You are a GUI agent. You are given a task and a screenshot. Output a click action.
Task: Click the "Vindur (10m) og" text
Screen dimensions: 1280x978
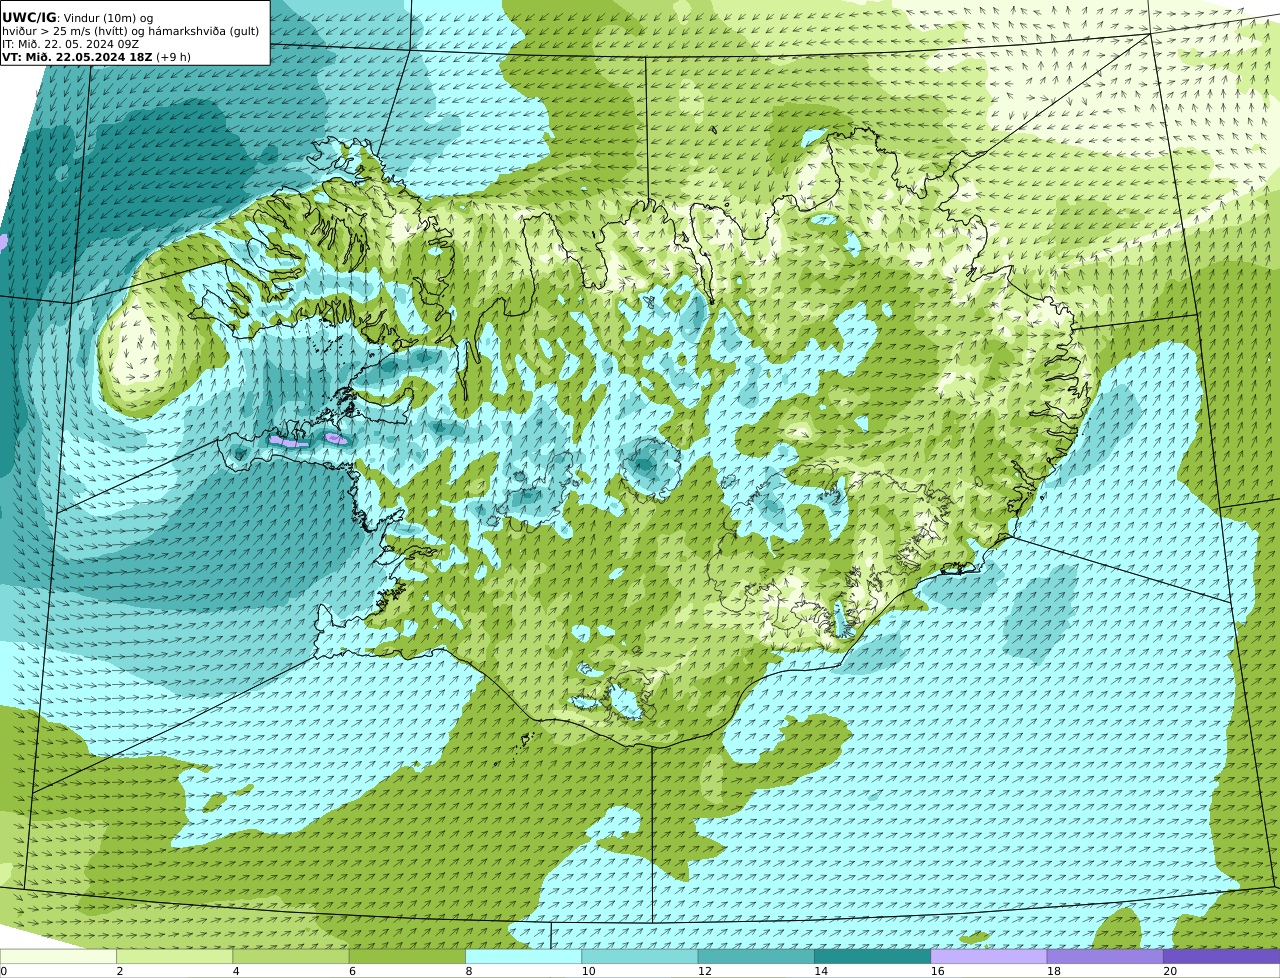click(x=108, y=18)
